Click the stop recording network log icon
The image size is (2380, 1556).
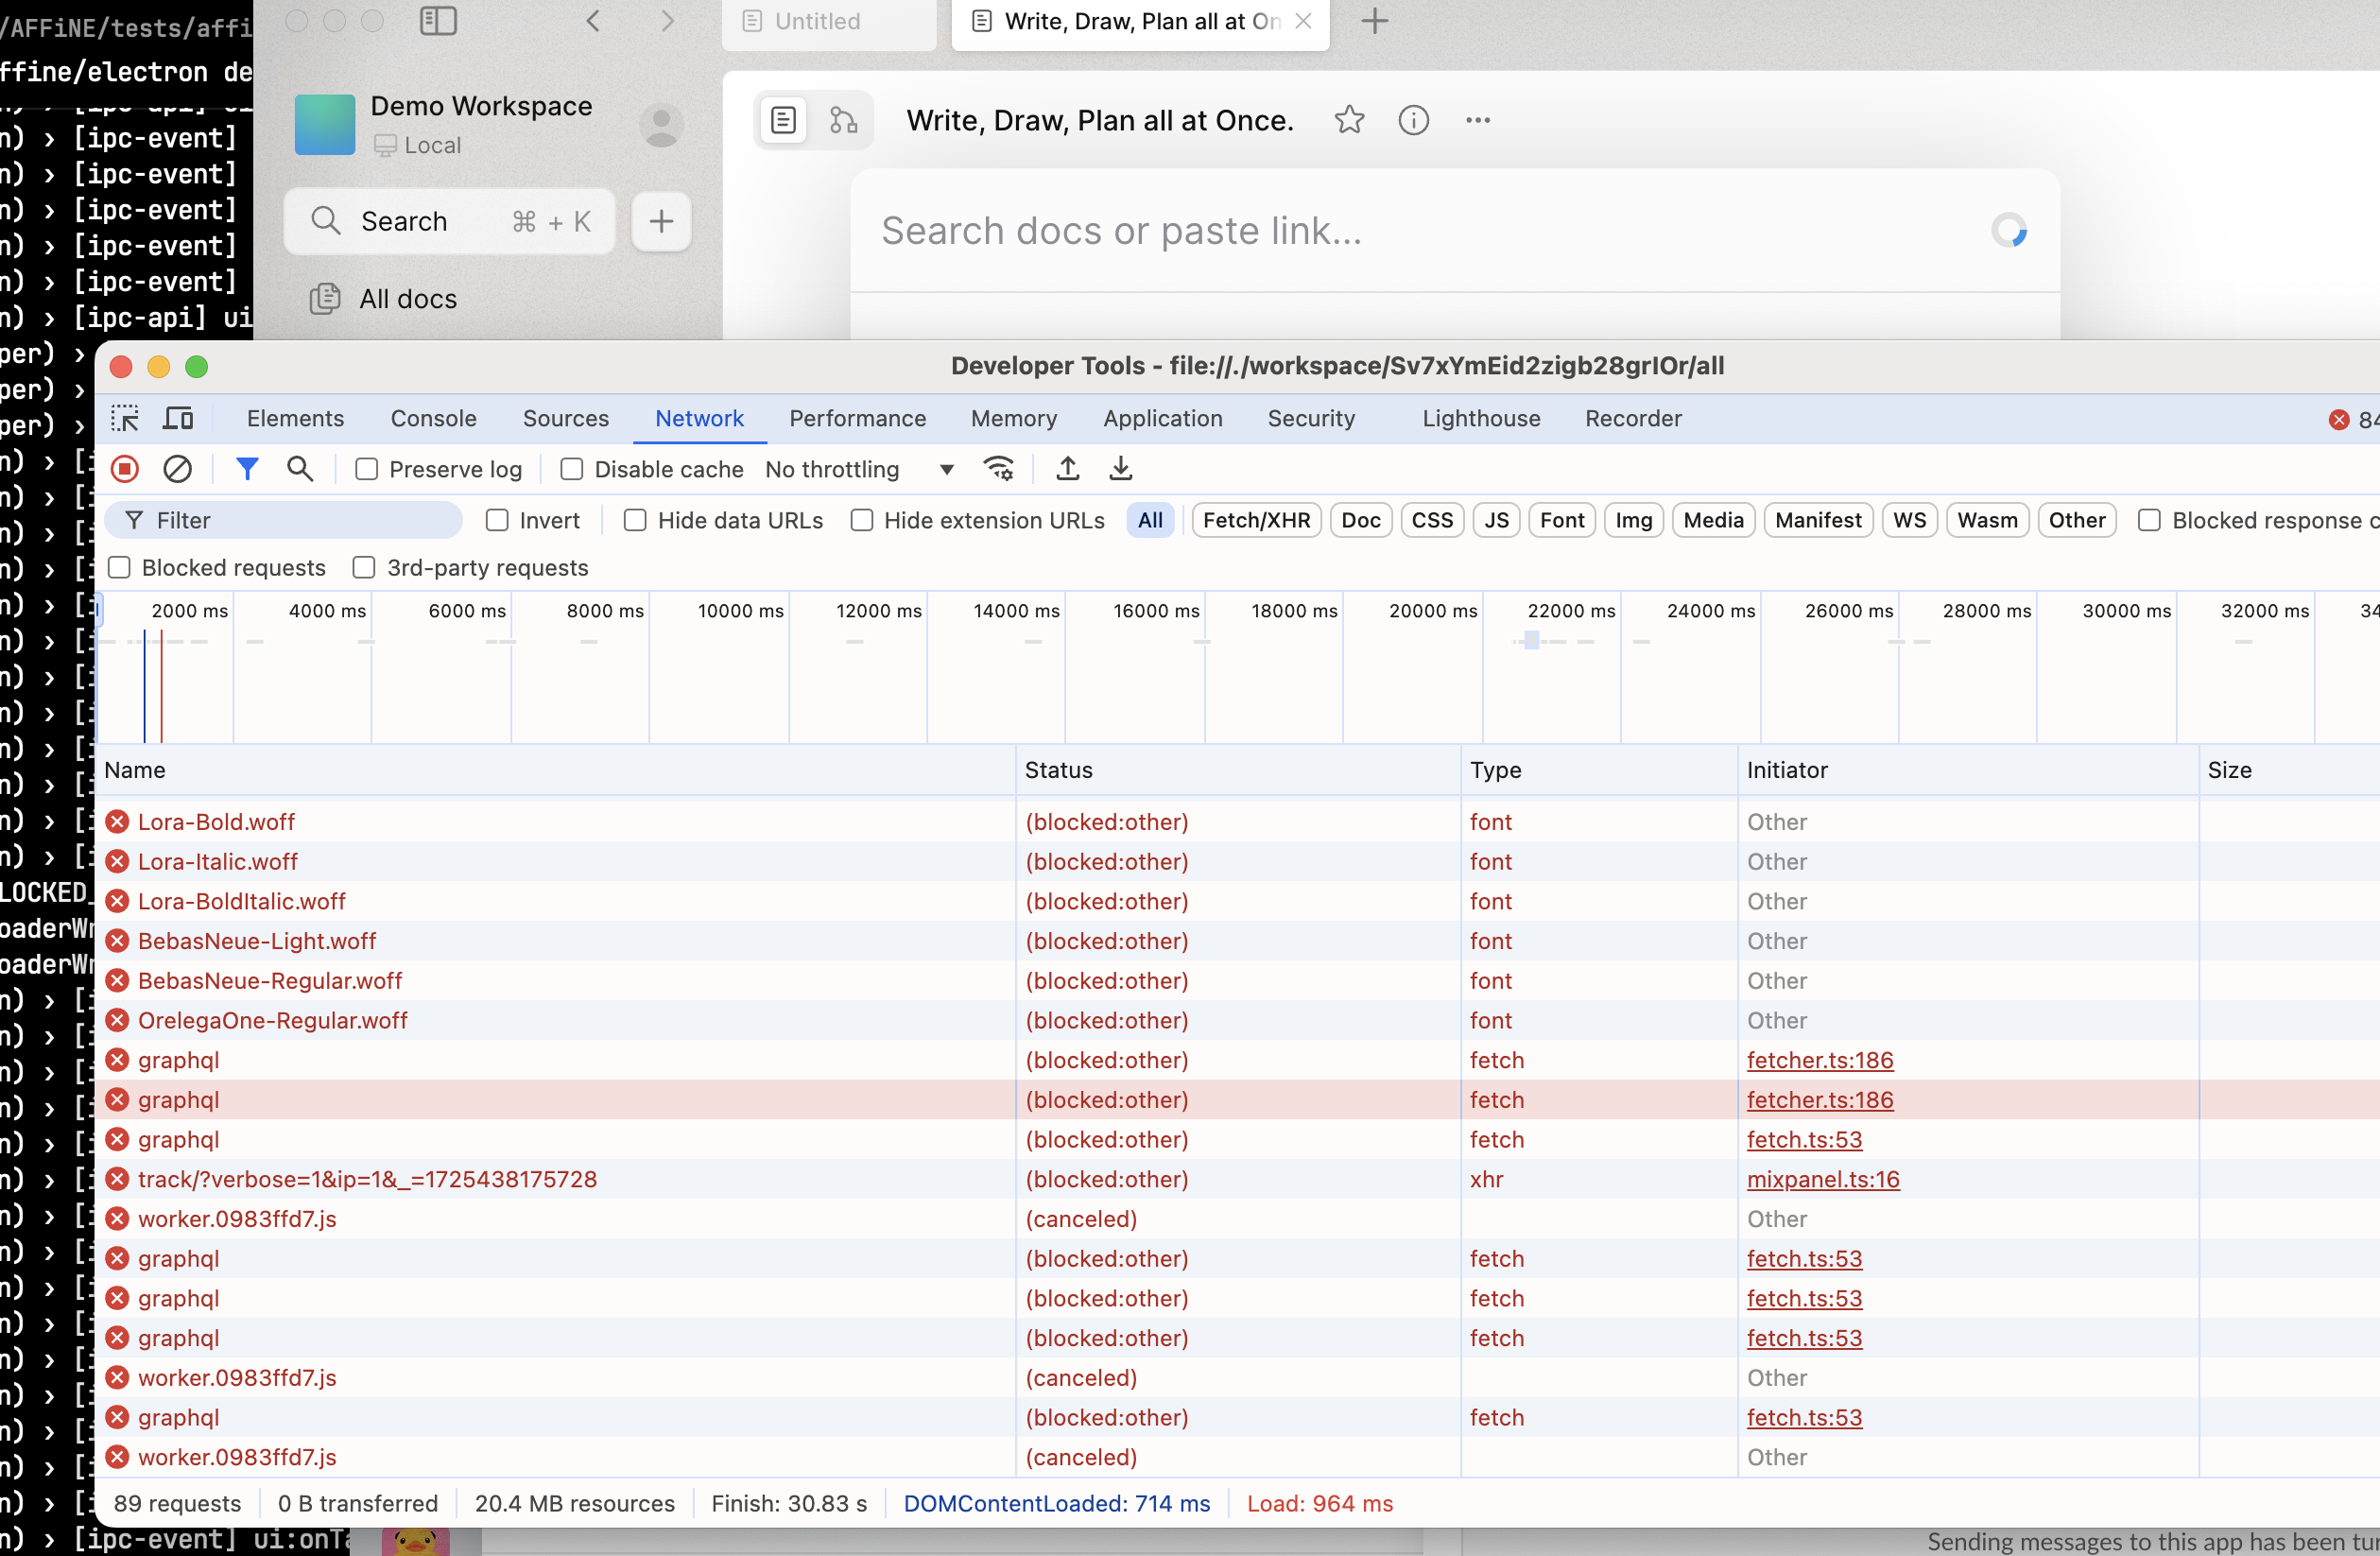[x=125, y=469]
